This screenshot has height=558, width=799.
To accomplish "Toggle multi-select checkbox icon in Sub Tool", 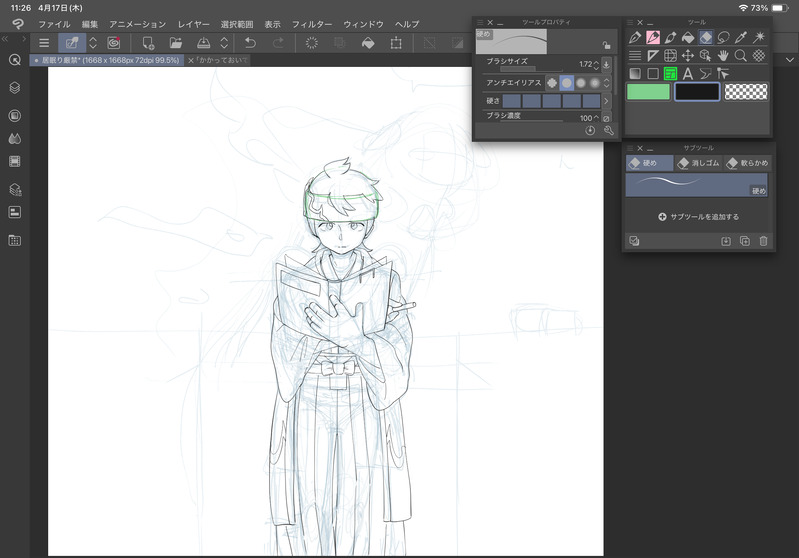I will tap(634, 241).
